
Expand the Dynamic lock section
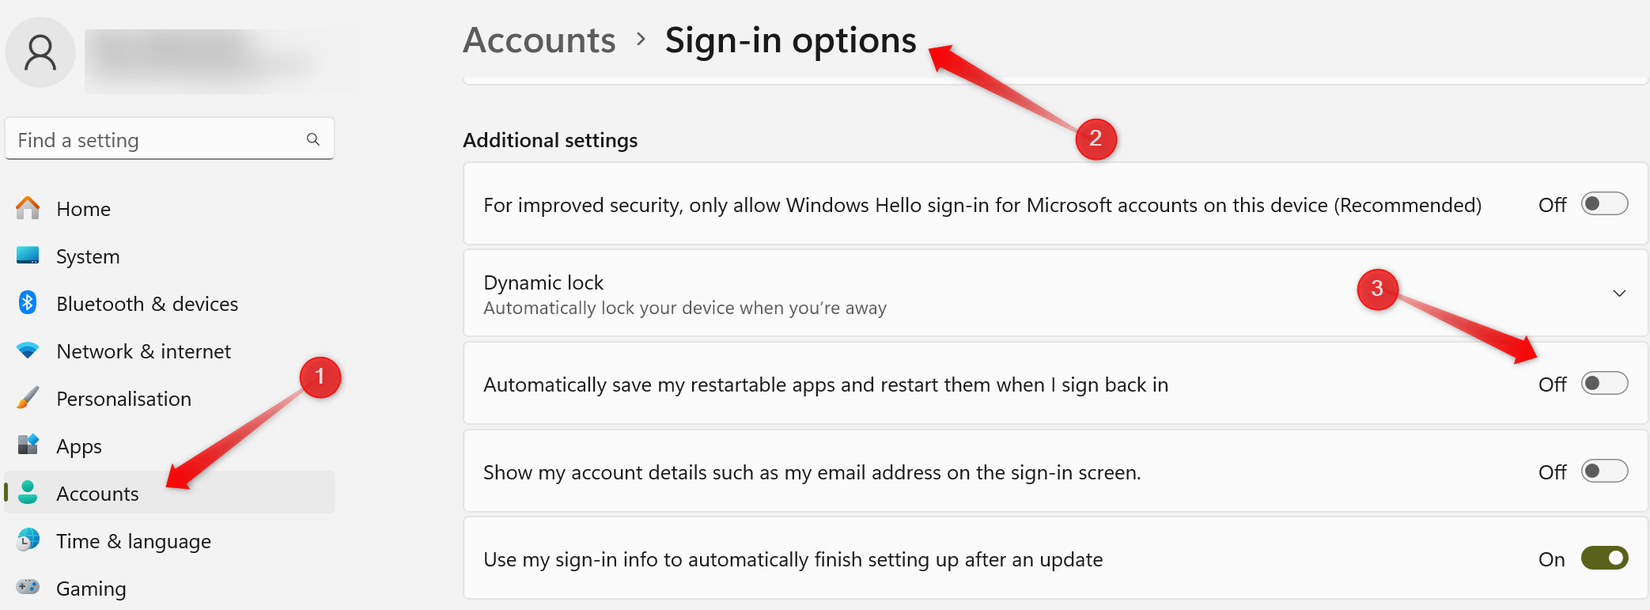point(1622,293)
